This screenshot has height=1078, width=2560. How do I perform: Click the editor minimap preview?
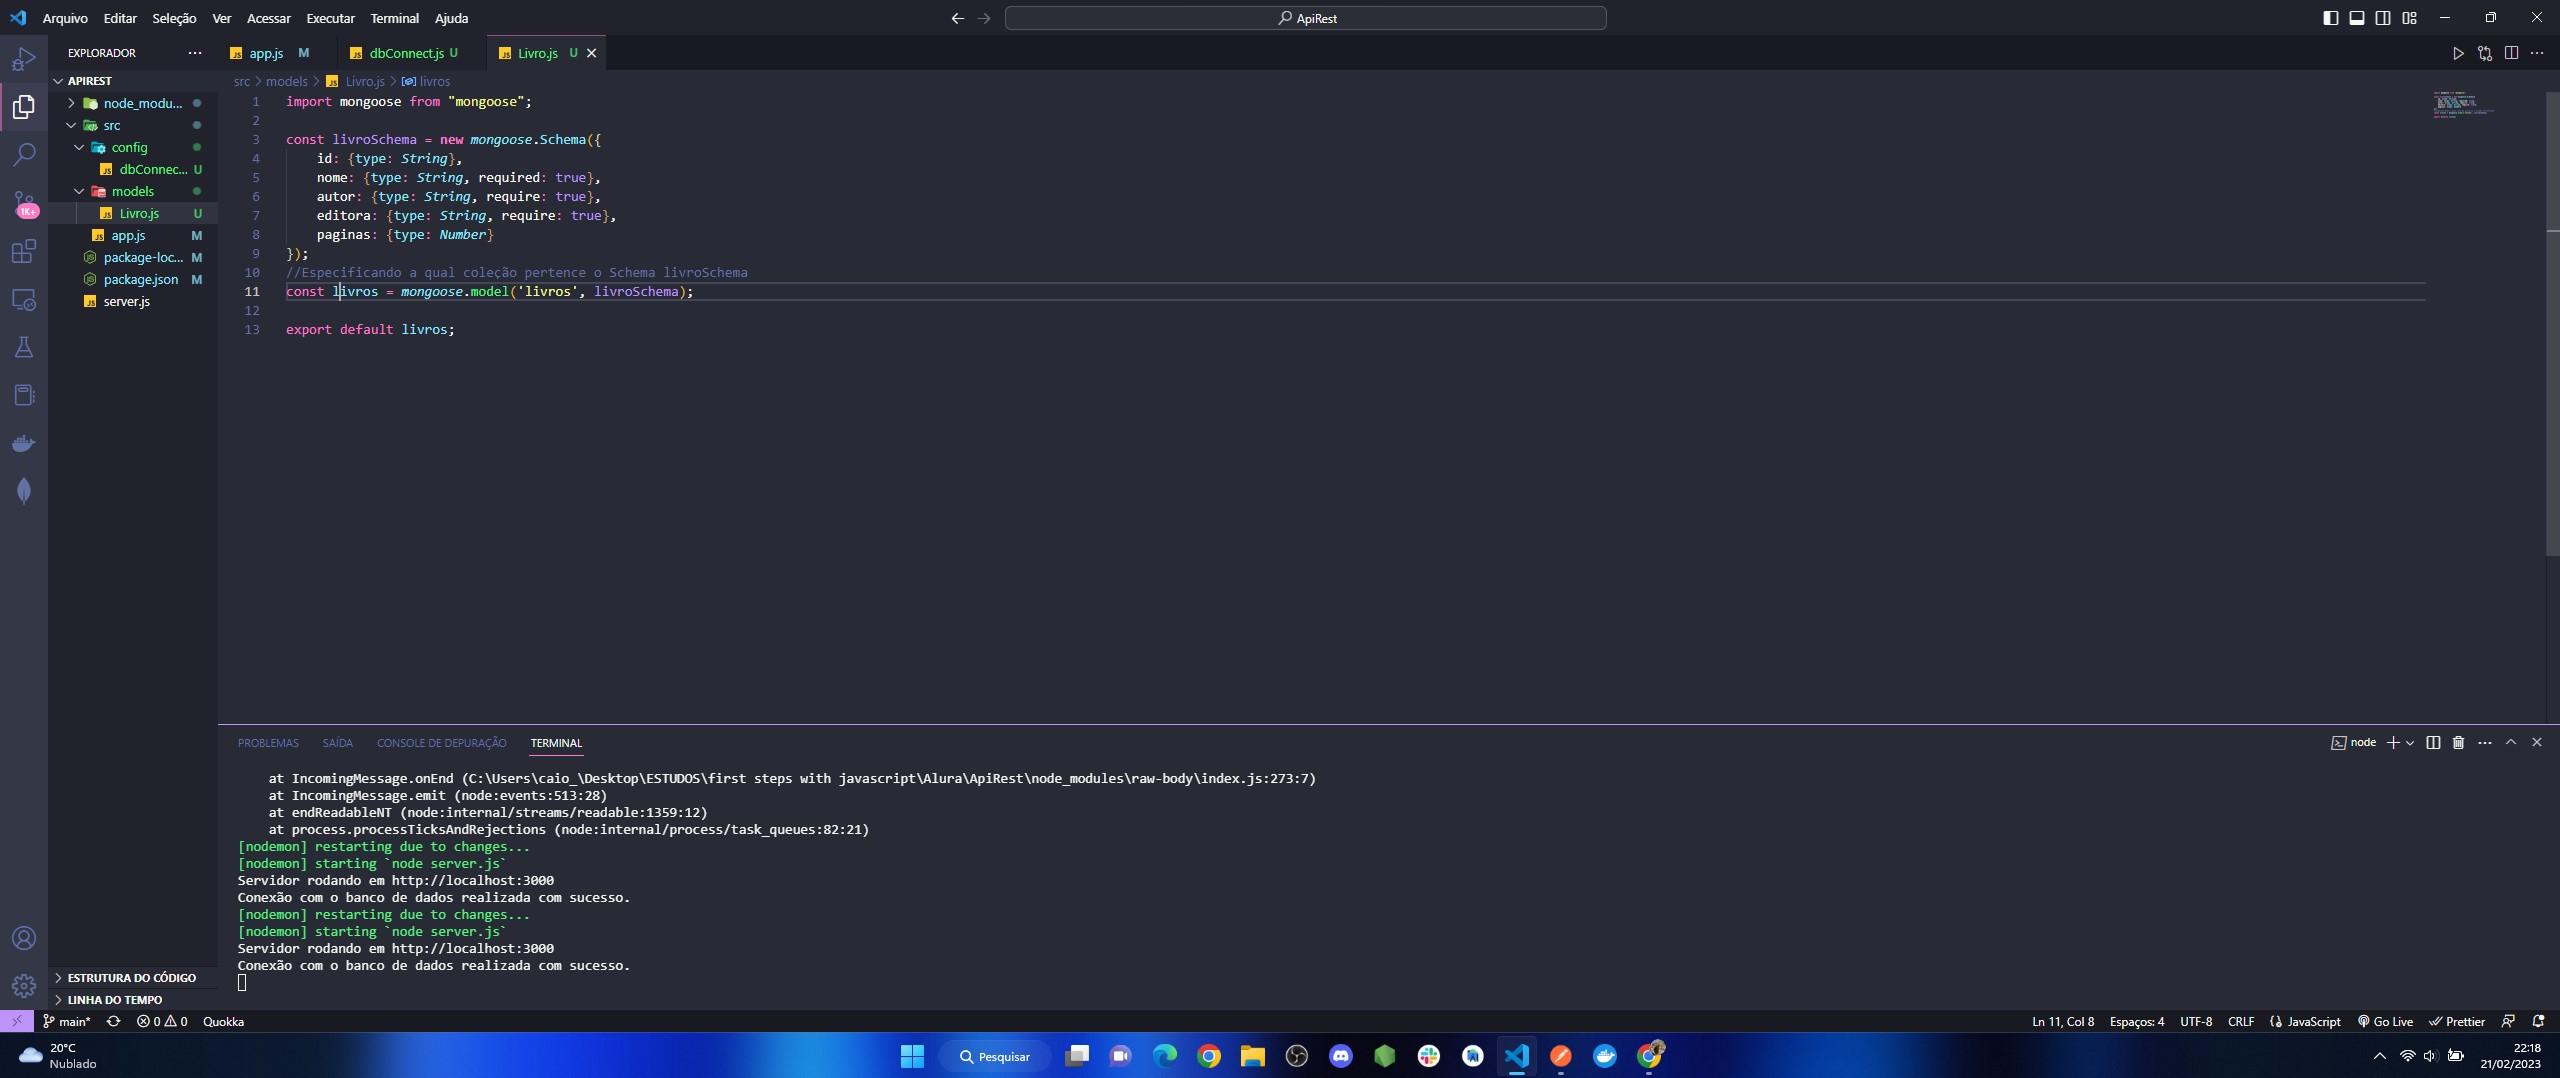[x=2464, y=104]
